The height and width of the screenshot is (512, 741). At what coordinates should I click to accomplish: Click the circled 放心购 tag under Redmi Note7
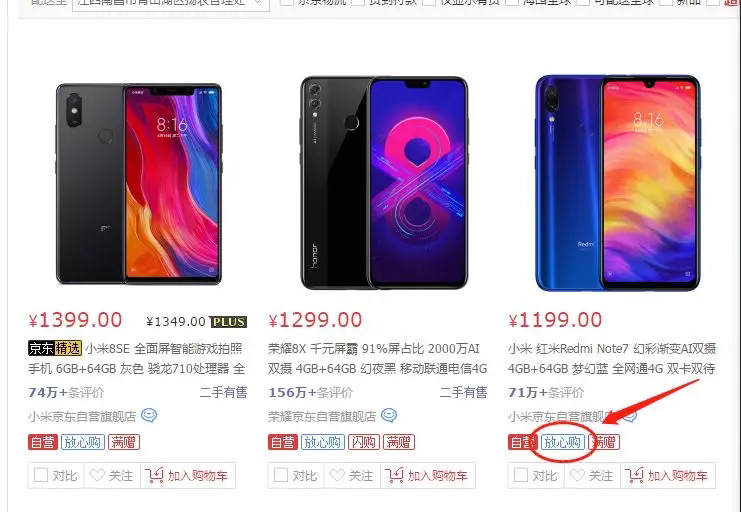point(562,442)
